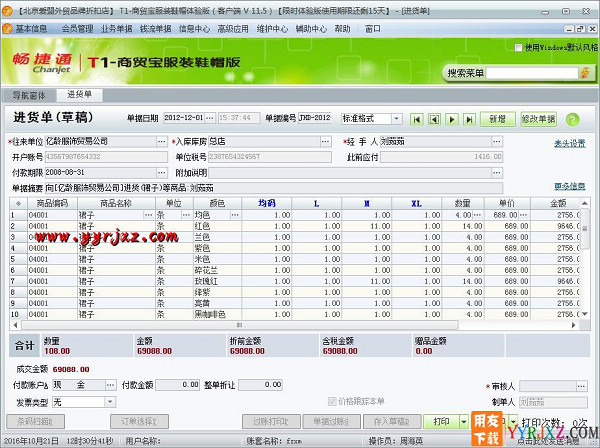Click the 均码 column header

point(267,203)
